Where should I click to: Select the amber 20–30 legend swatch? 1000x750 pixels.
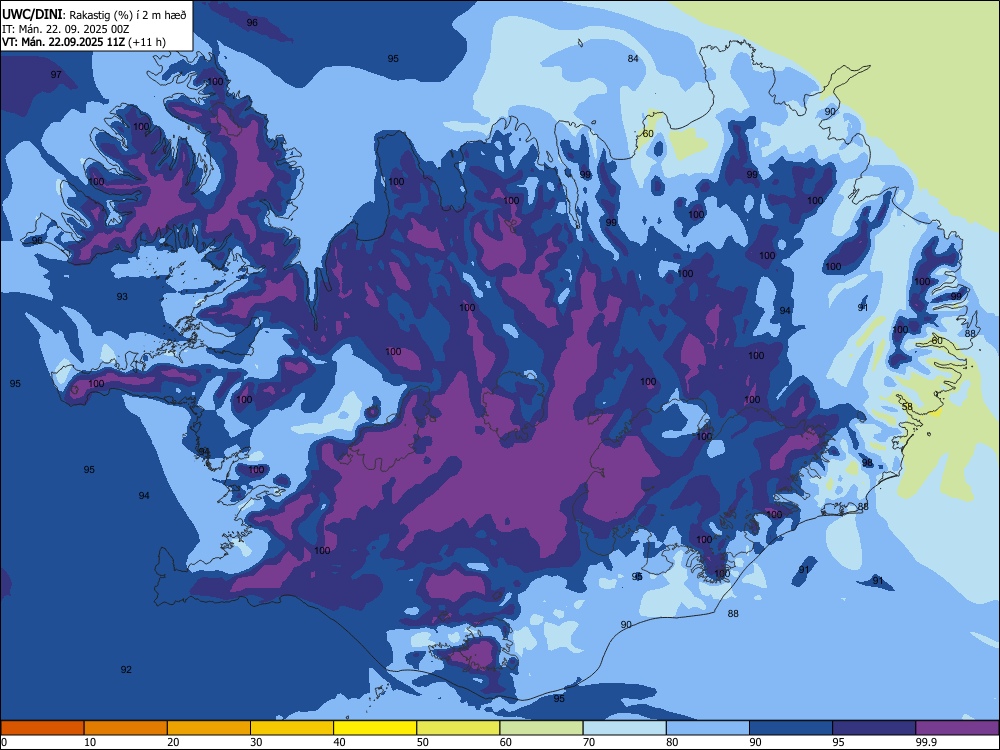pos(209,728)
